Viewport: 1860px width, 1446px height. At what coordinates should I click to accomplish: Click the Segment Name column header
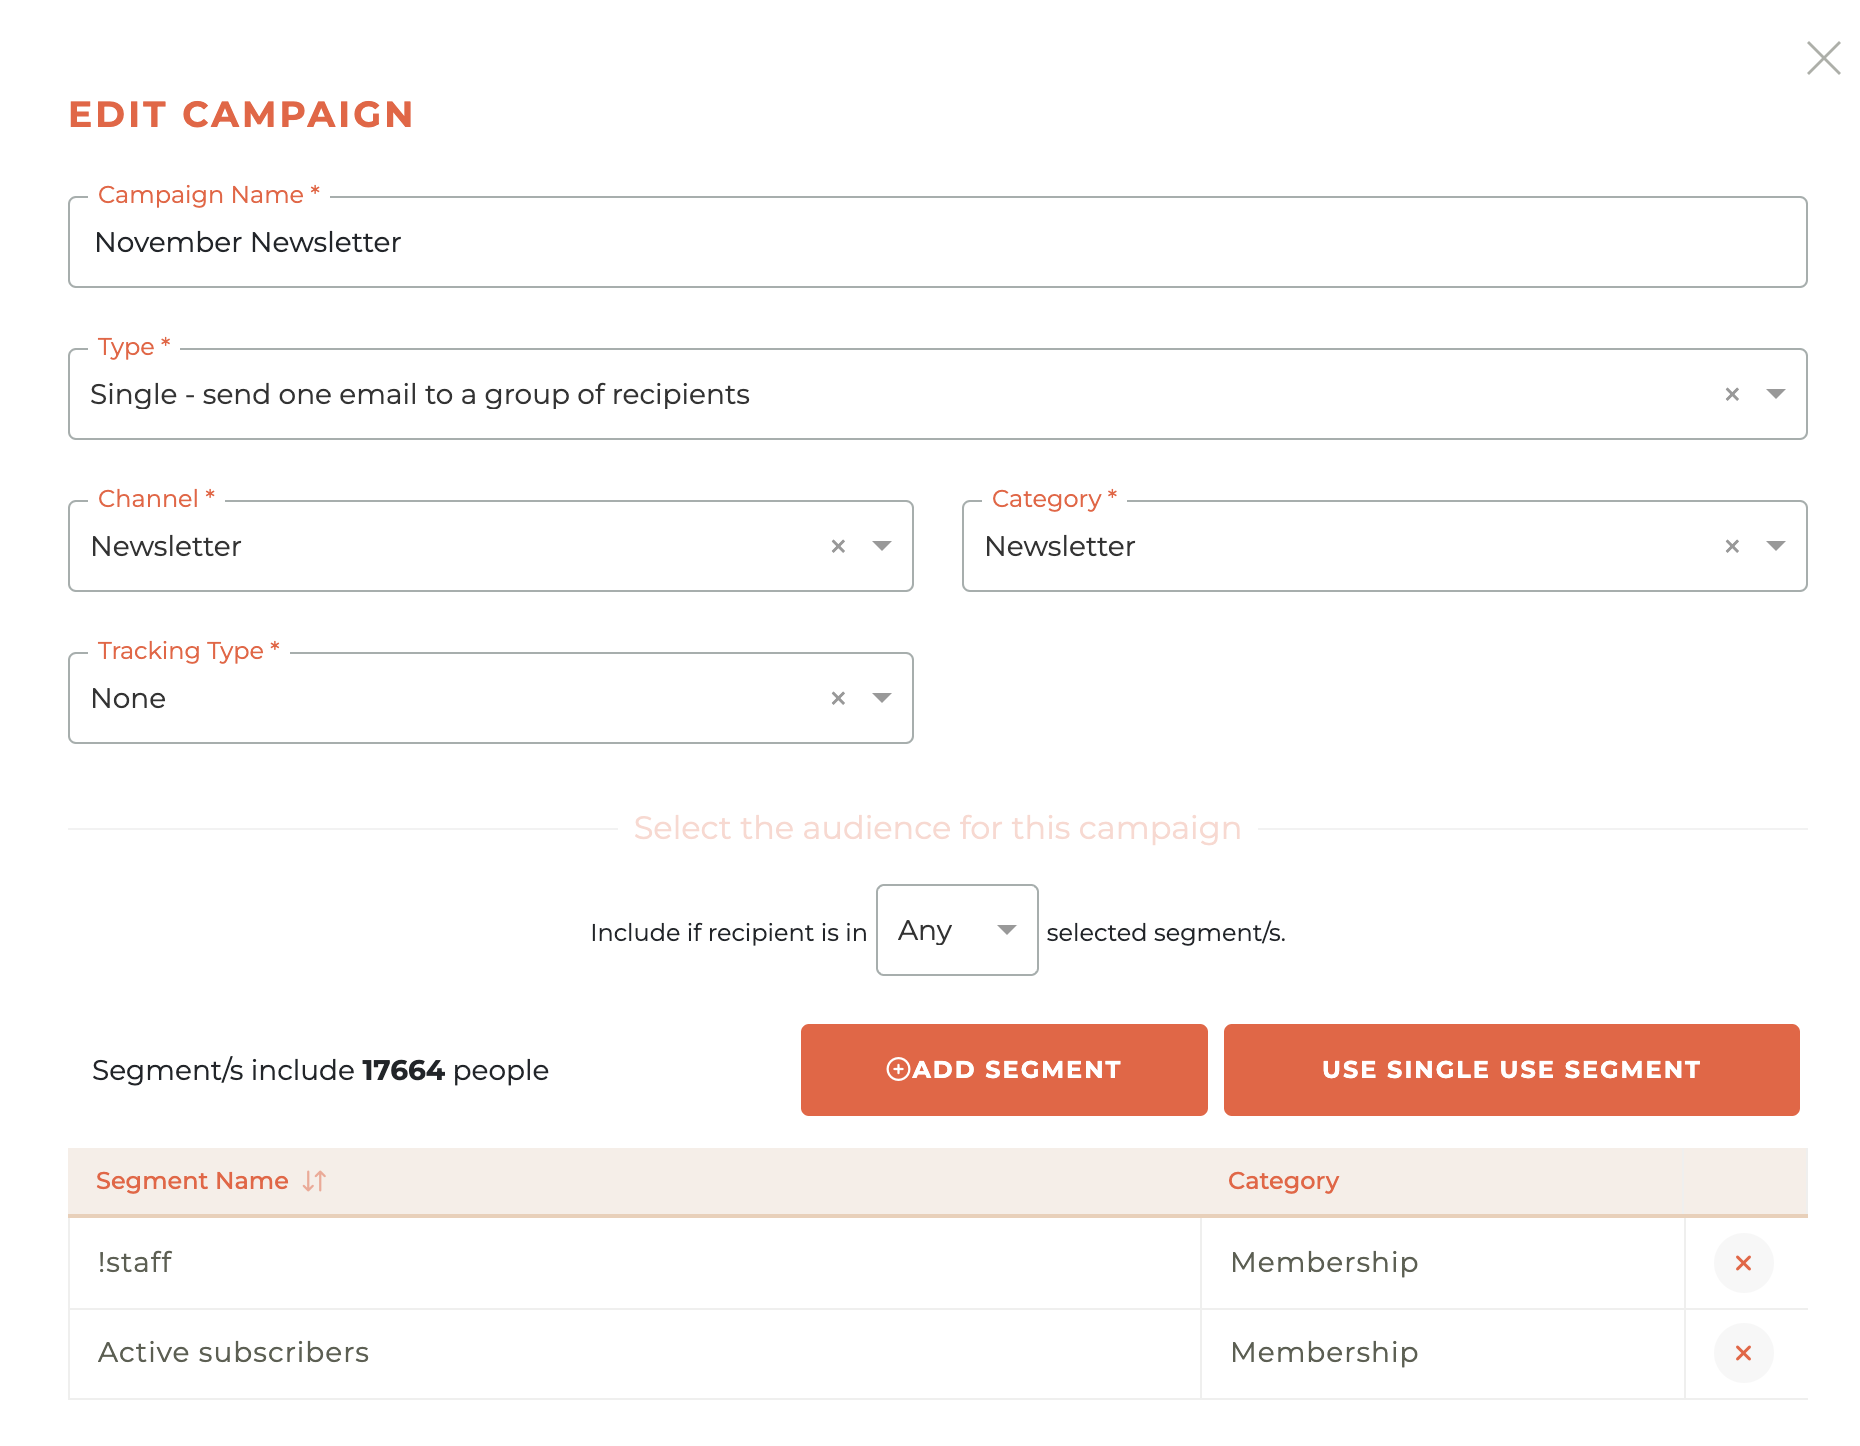pyautogui.click(x=192, y=1181)
